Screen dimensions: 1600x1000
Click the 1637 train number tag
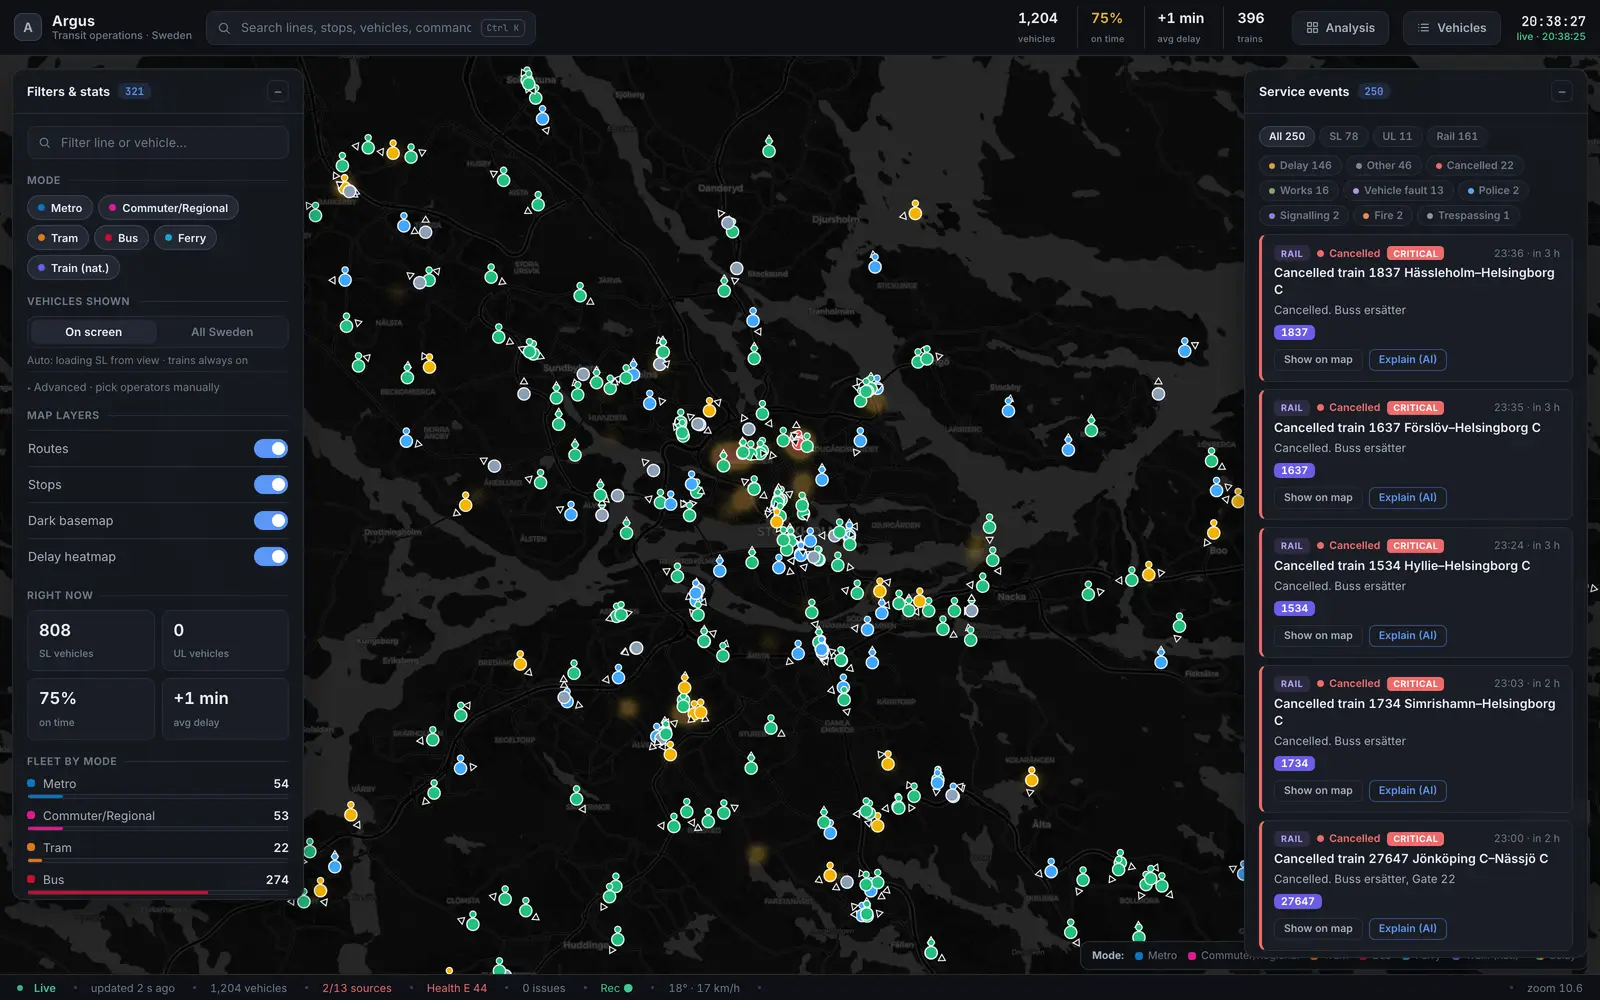click(x=1294, y=470)
